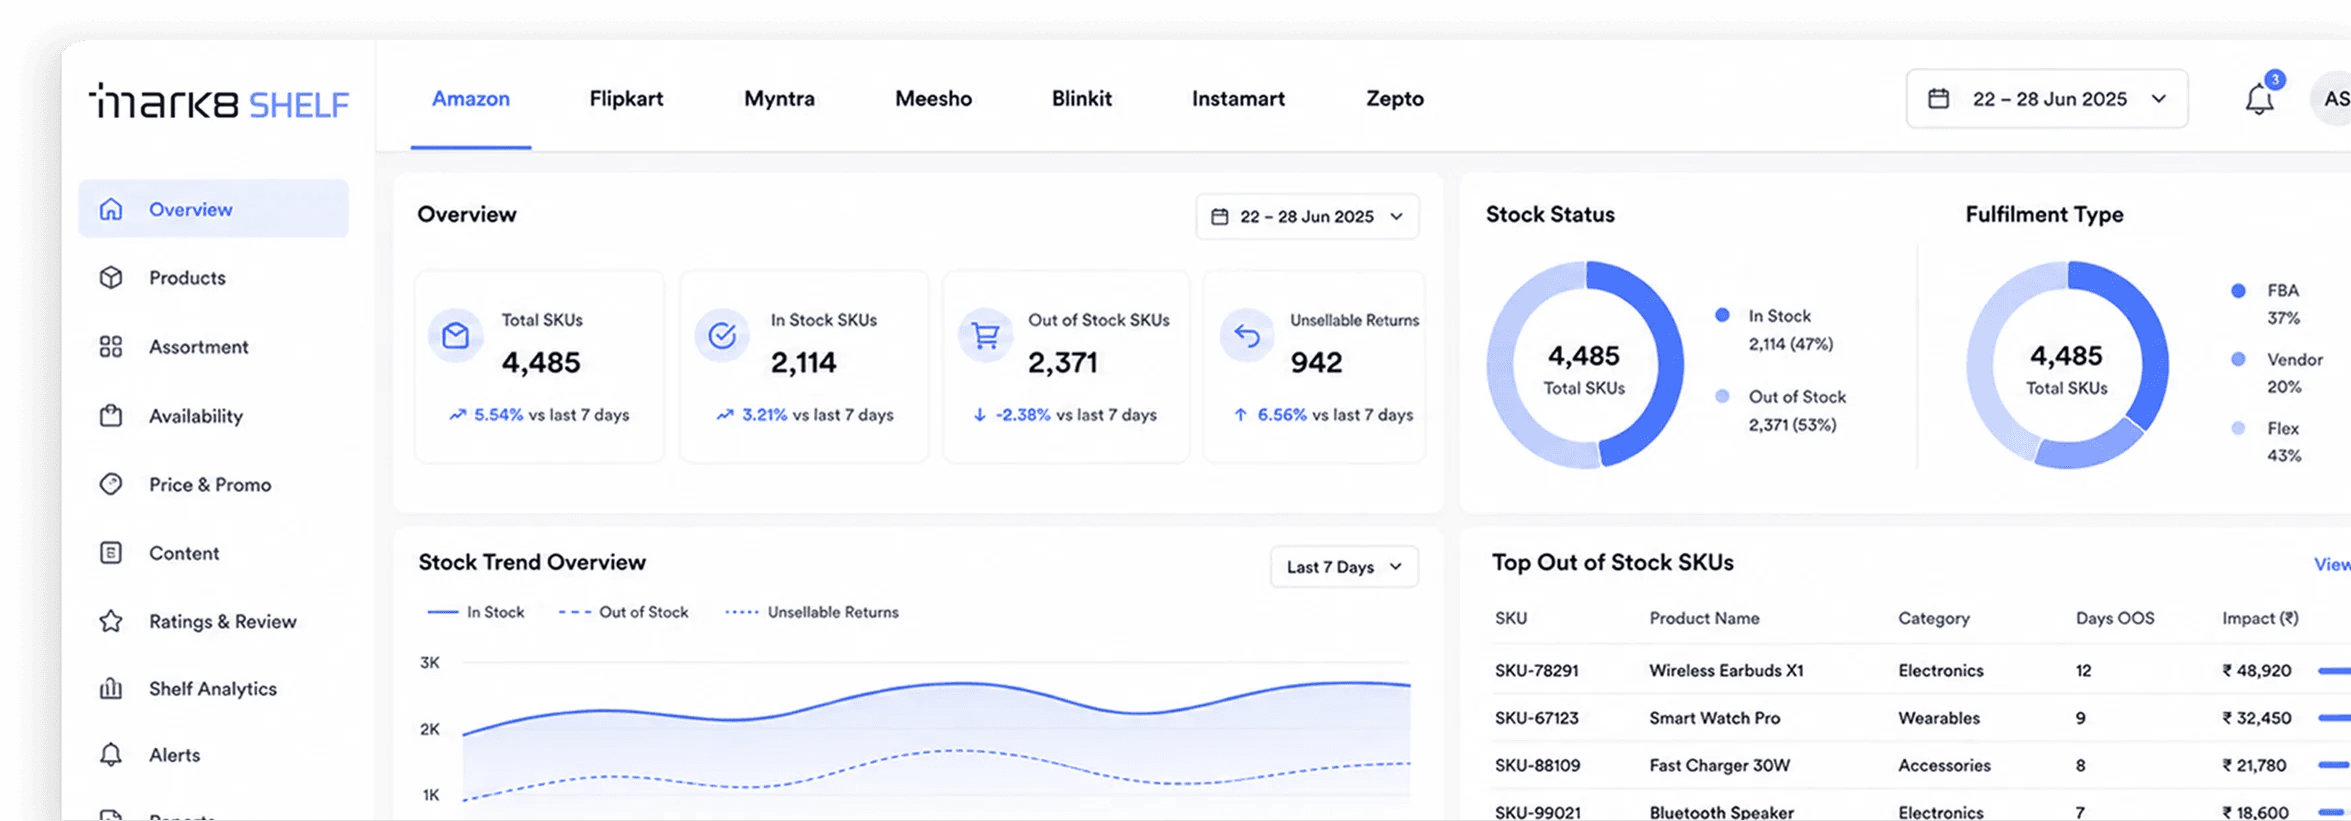The height and width of the screenshot is (821, 2351).
Task: Switch to the Flipkart tab
Action: click(x=626, y=98)
